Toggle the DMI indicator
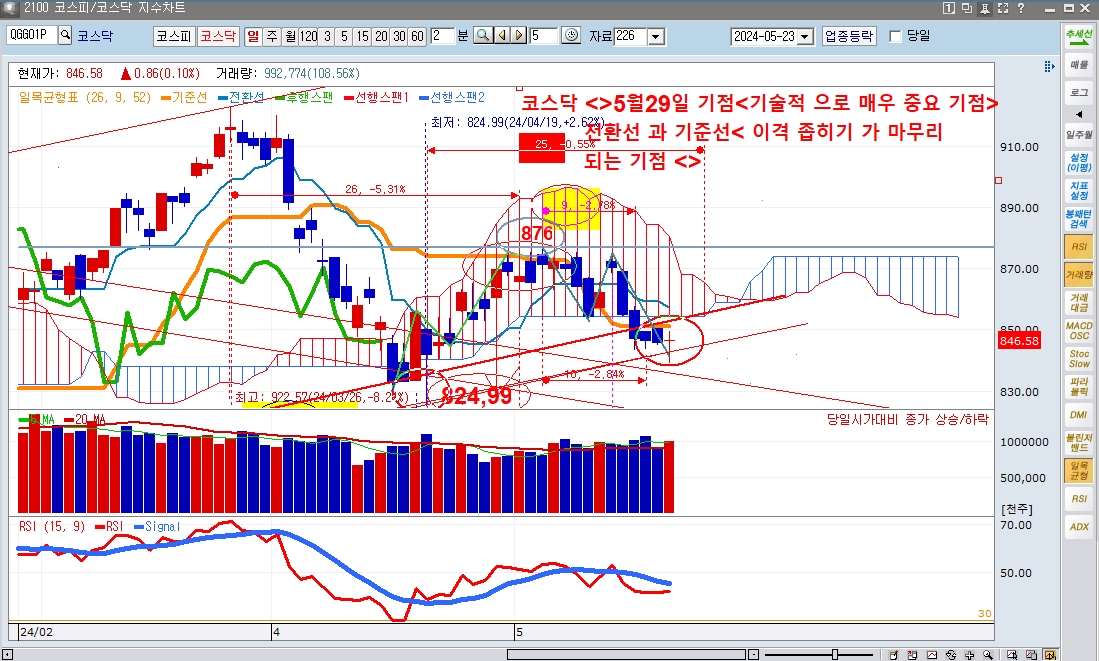The image size is (1099, 661). click(1079, 415)
